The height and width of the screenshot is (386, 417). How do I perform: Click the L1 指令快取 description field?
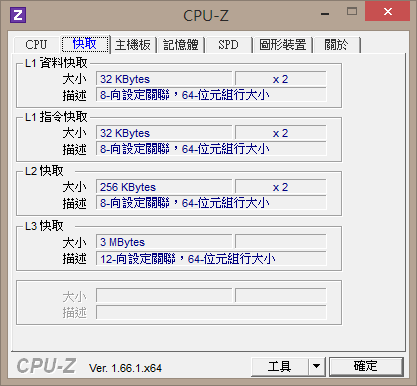(x=211, y=149)
